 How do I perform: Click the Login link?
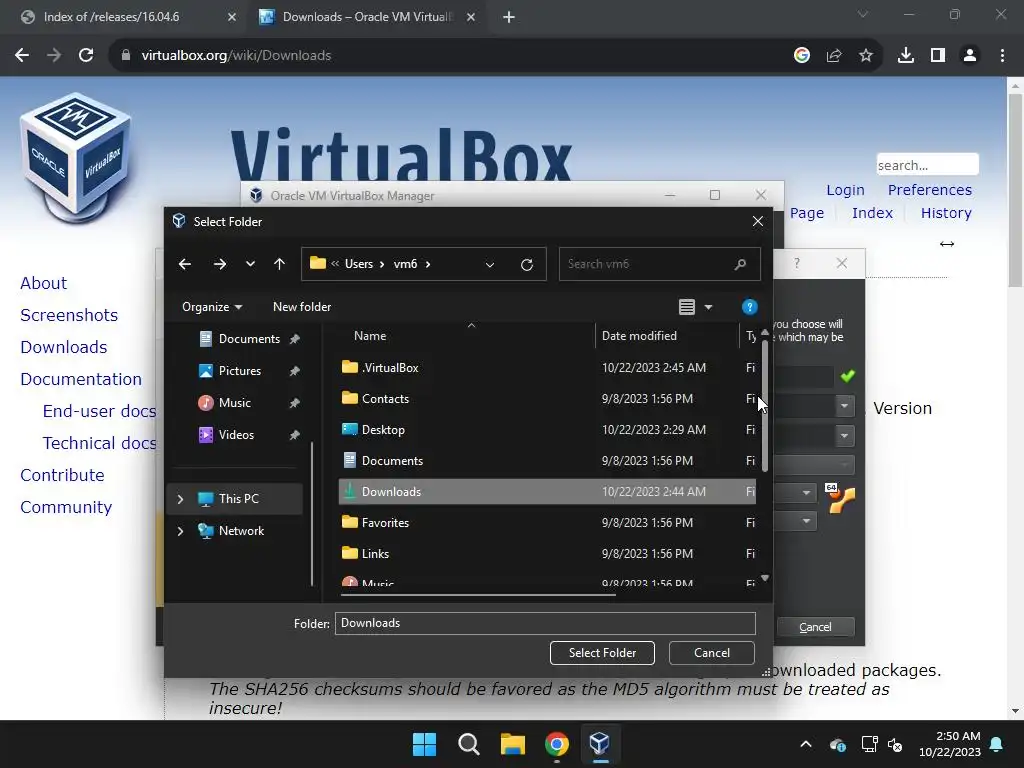pyautogui.click(x=845, y=190)
